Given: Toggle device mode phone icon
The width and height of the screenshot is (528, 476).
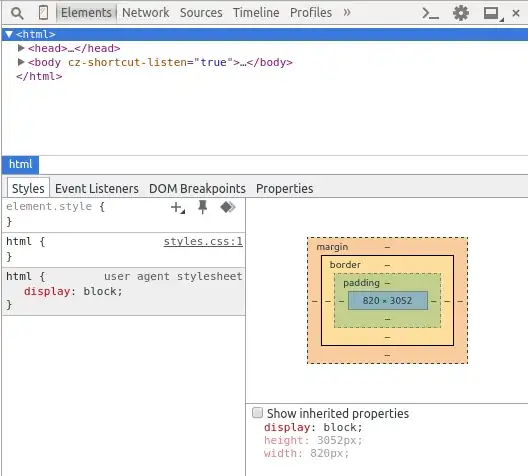Looking at the screenshot, I should click(43, 13).
